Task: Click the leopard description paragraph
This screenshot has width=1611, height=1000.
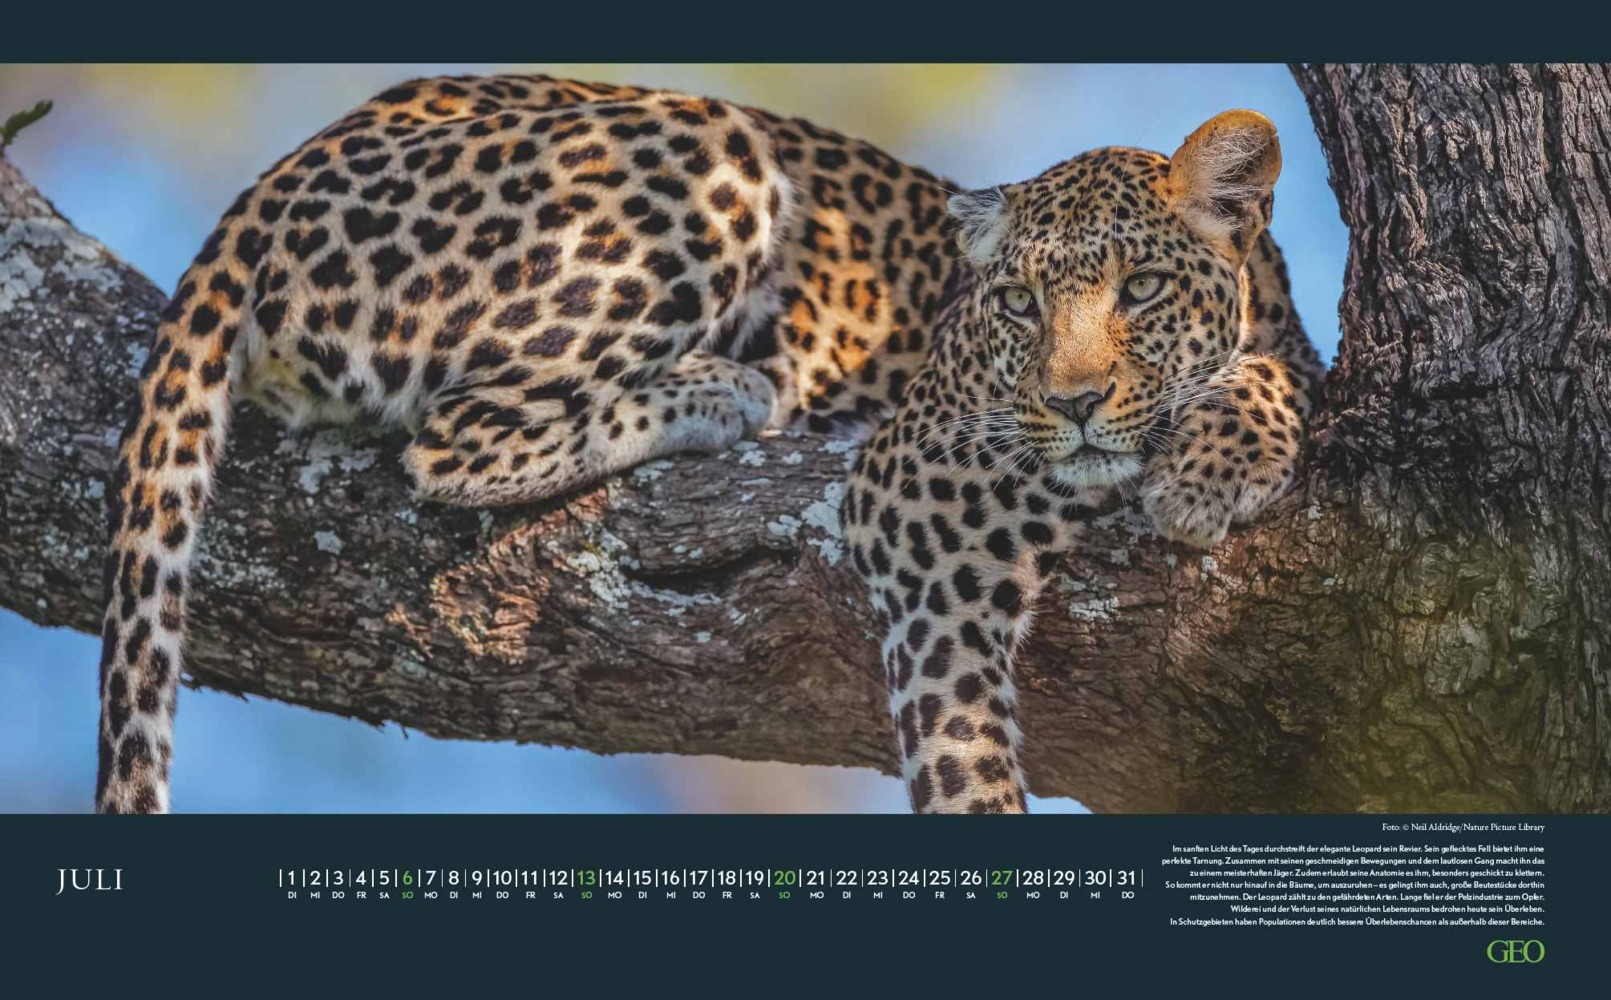Action: point(1354,885)
